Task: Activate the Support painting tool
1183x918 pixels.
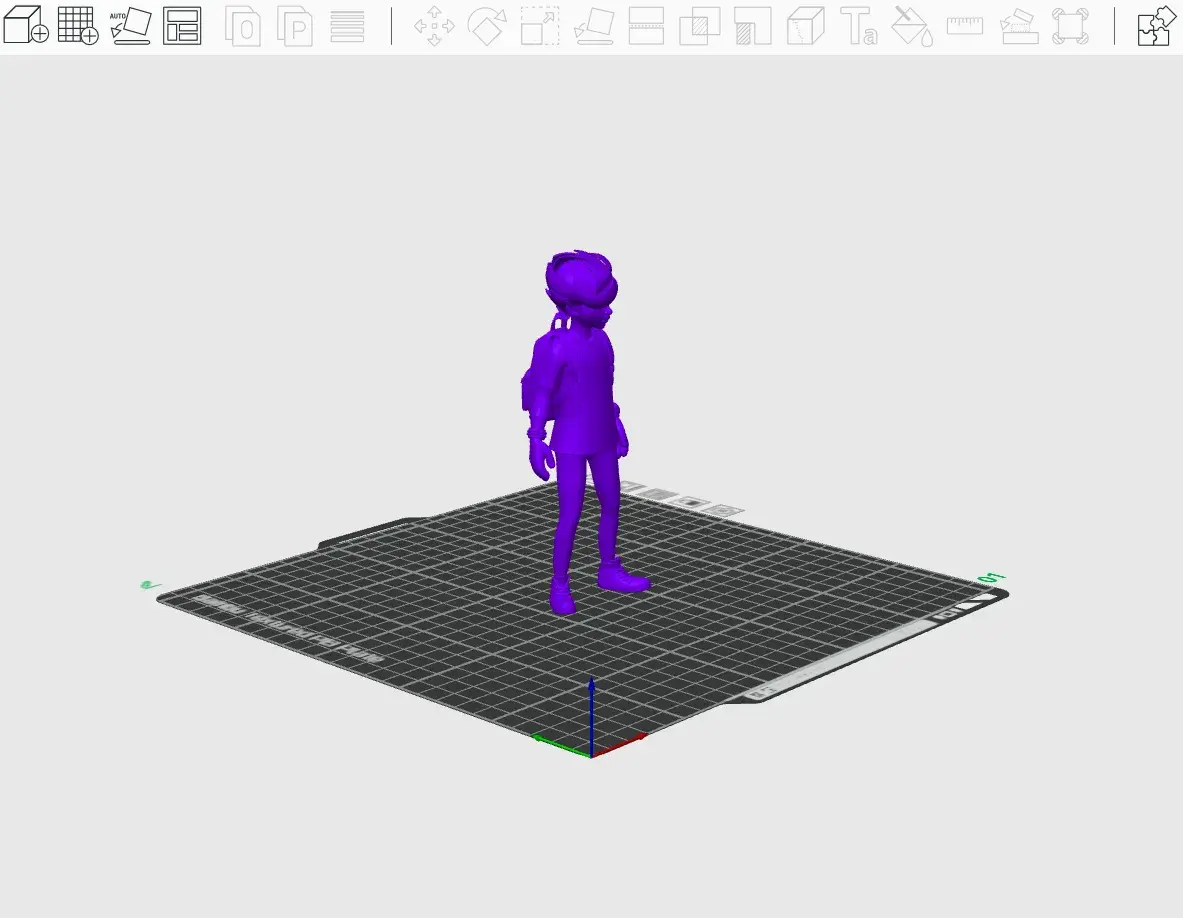Action: 753,26
